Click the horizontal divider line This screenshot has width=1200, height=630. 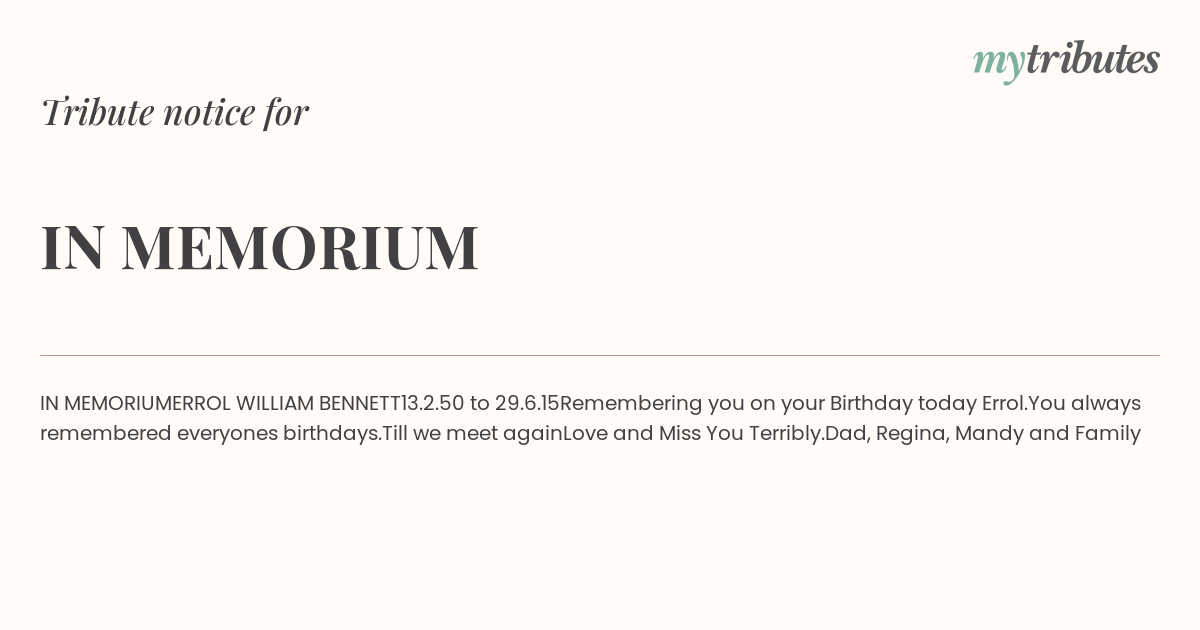(600, 355)
